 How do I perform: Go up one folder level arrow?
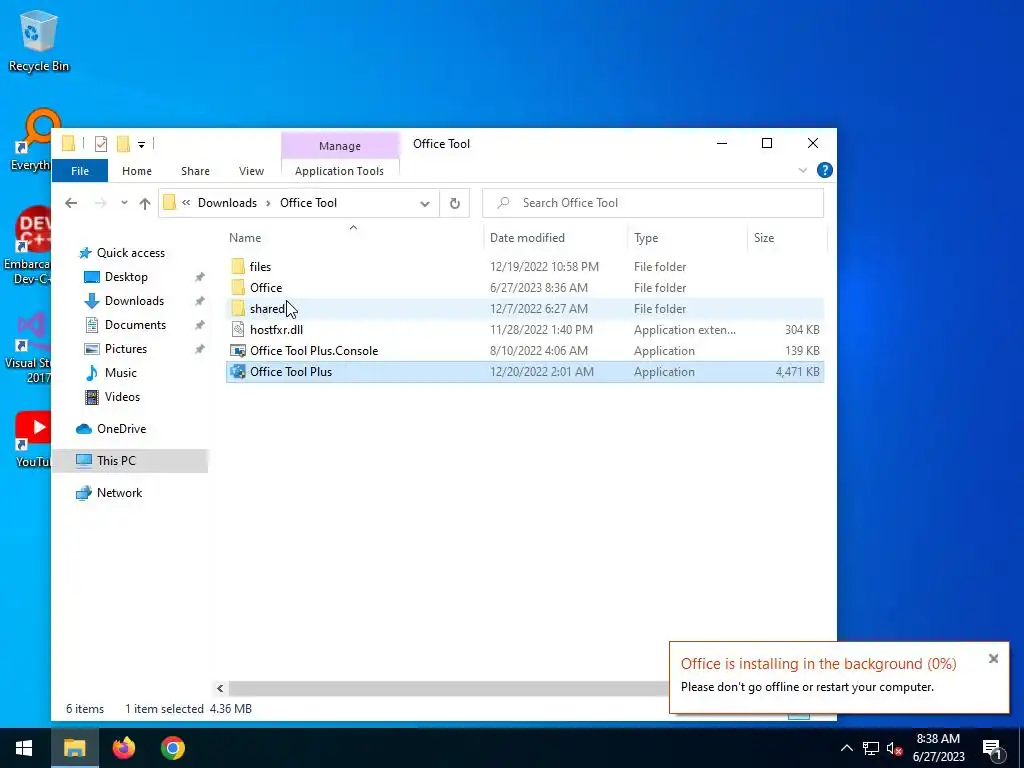pos(145,203)
